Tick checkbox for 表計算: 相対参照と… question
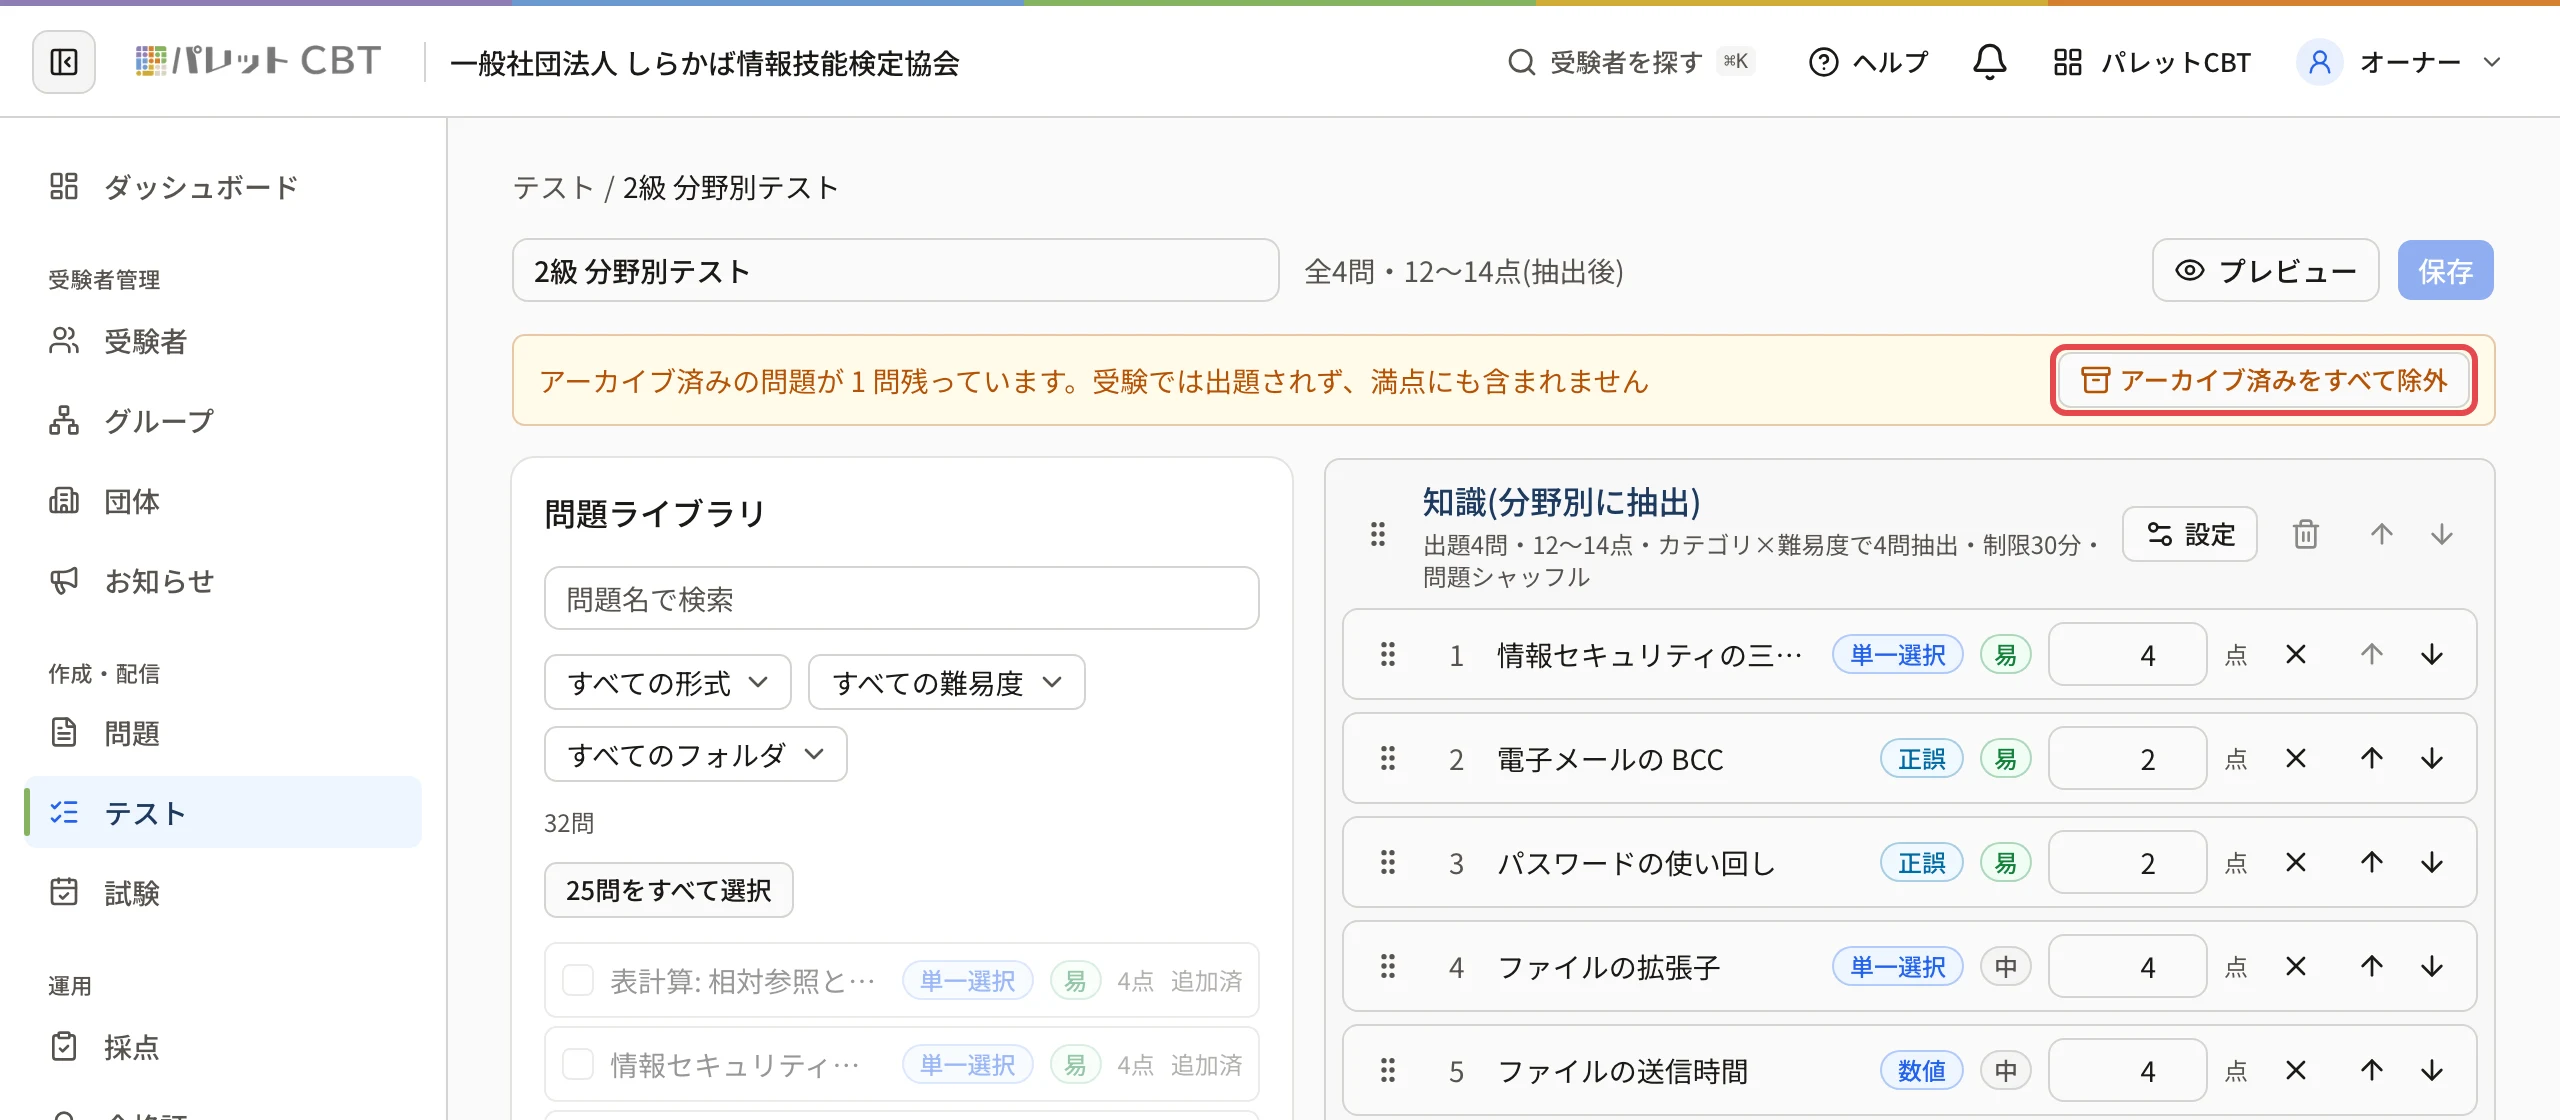2560x1120 pixels. (x=578, y=981)
